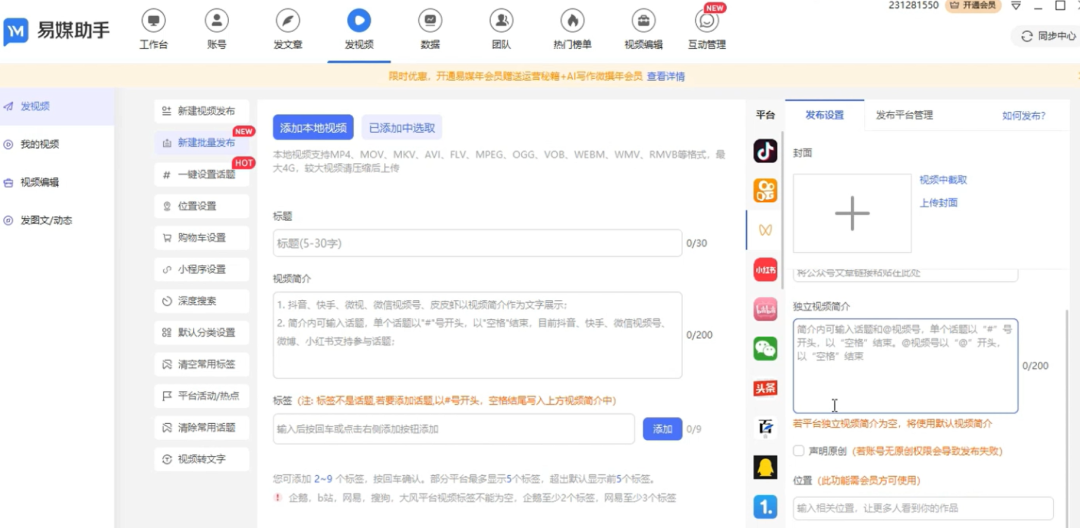The width and height of the screenshot is (1080, 528).
Task: Open the 数据 data icon
Action: click(430, 21)
